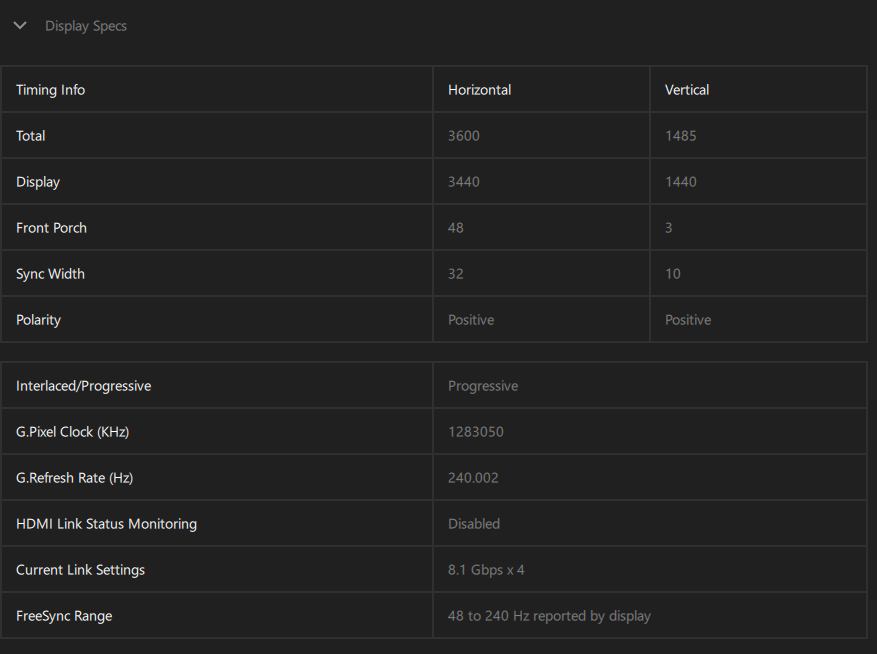This screenshot has height=654, width=877.
Task: Click the horizontal Display value 3440
Action: click(x=464, y=182)
